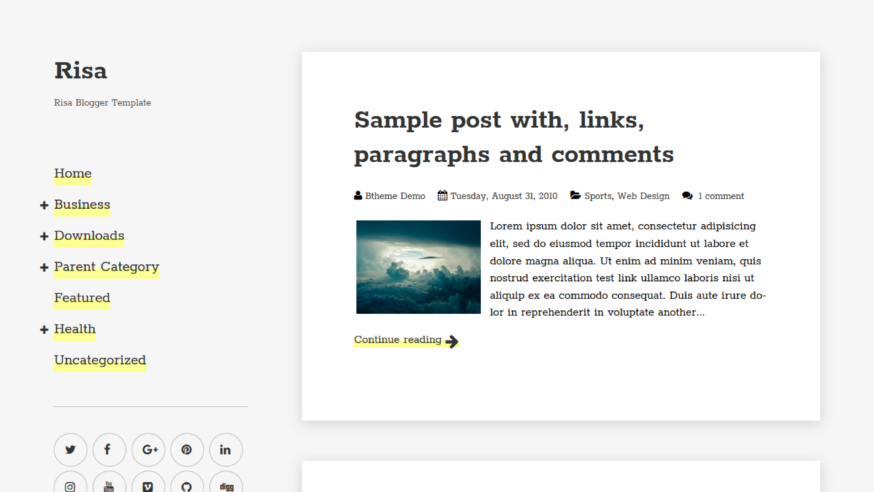This screenshot has width=874, height=492.
Task: Open the Downloads menu item
Action: [x=89, y=236]
